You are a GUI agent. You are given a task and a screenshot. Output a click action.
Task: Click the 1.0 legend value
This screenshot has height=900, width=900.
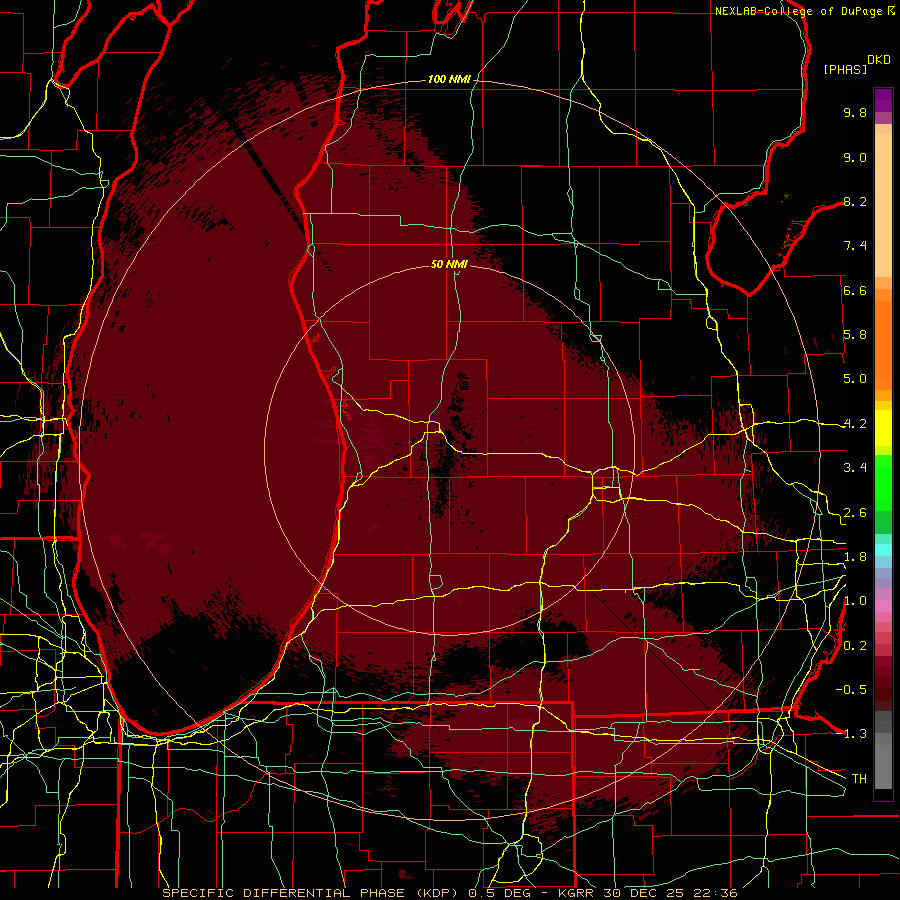click(x=855, y=601)
